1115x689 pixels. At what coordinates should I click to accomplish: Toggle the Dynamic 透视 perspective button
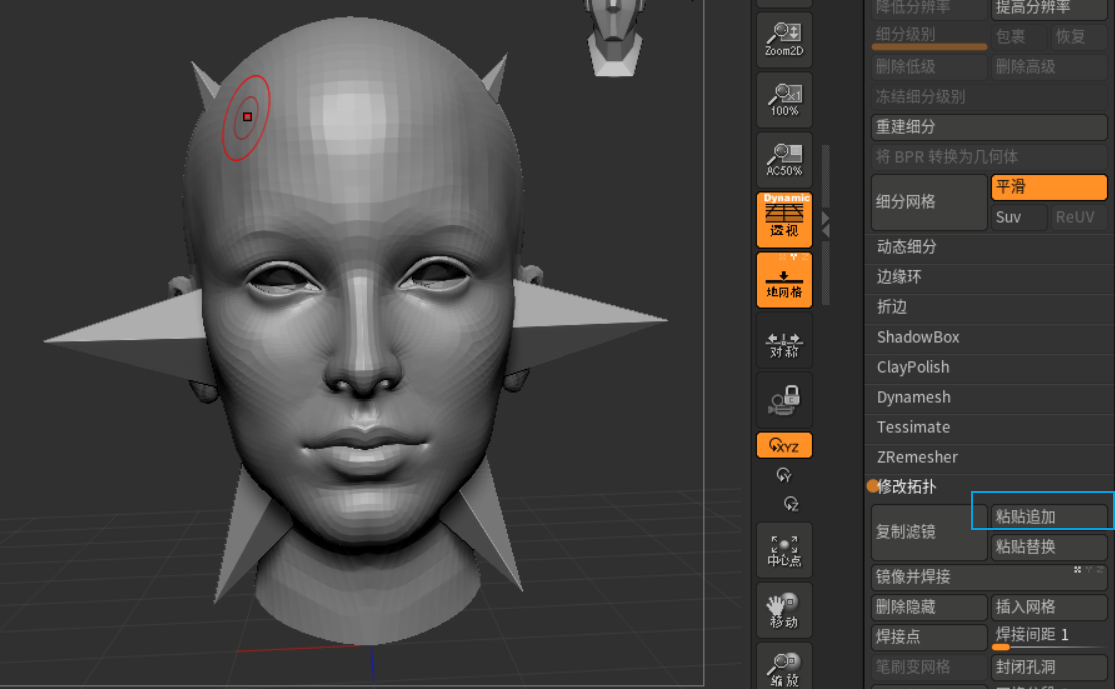point(784,219)
